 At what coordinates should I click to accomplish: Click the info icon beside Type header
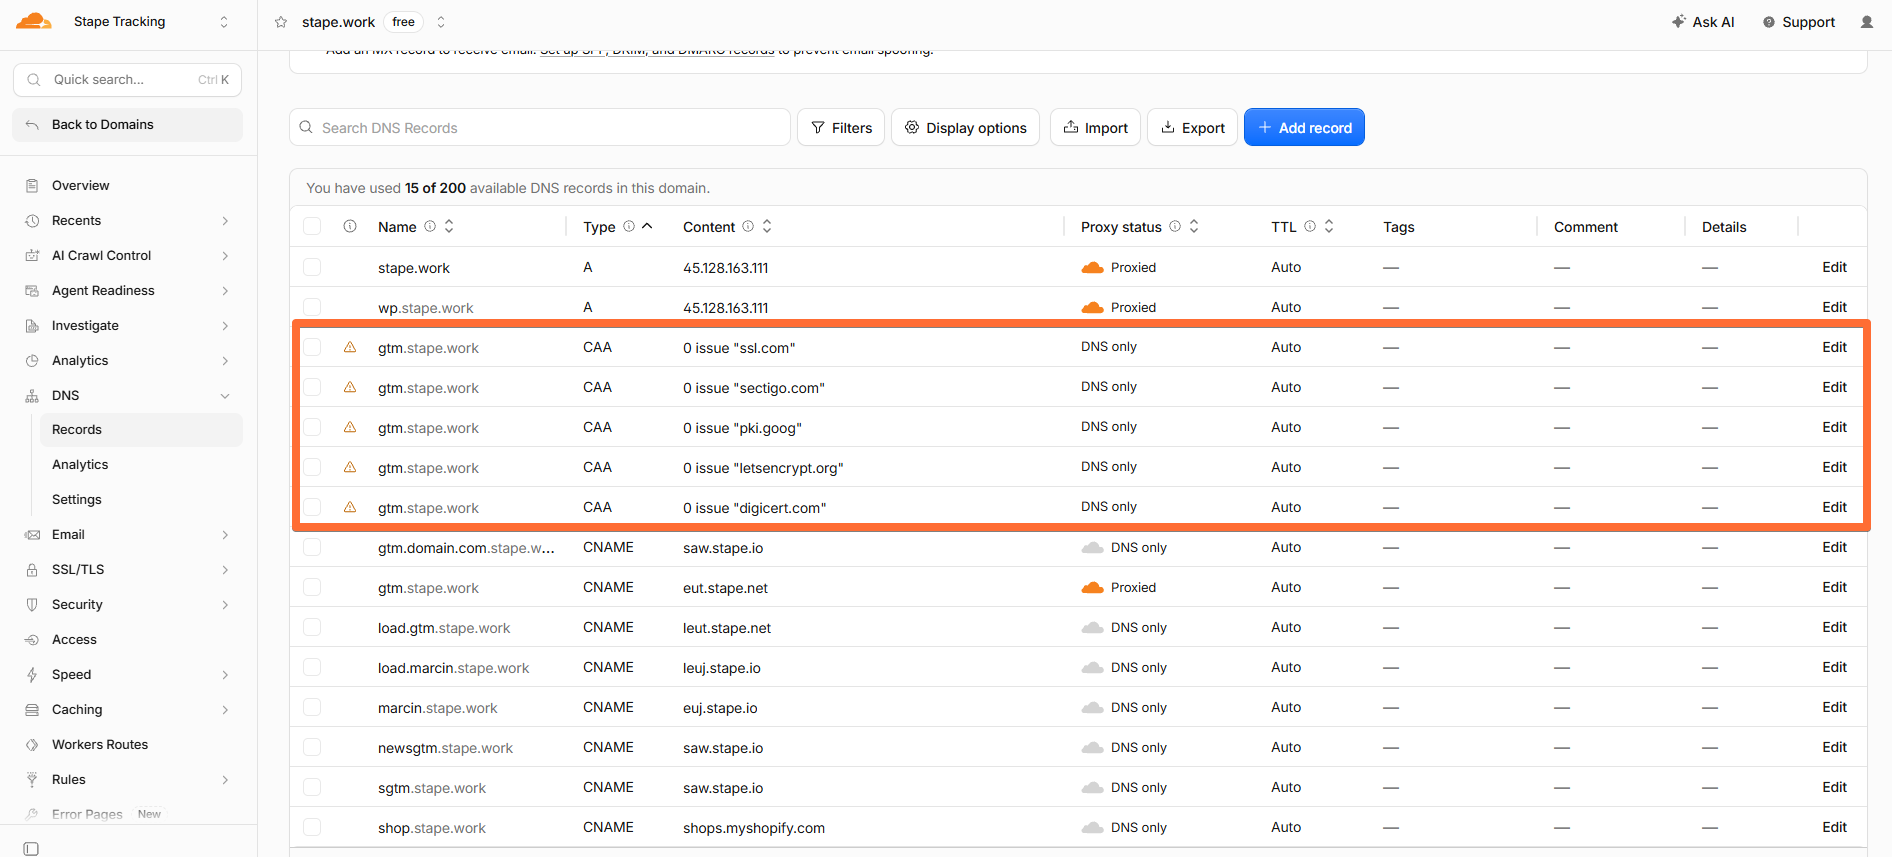pos(629,226)
